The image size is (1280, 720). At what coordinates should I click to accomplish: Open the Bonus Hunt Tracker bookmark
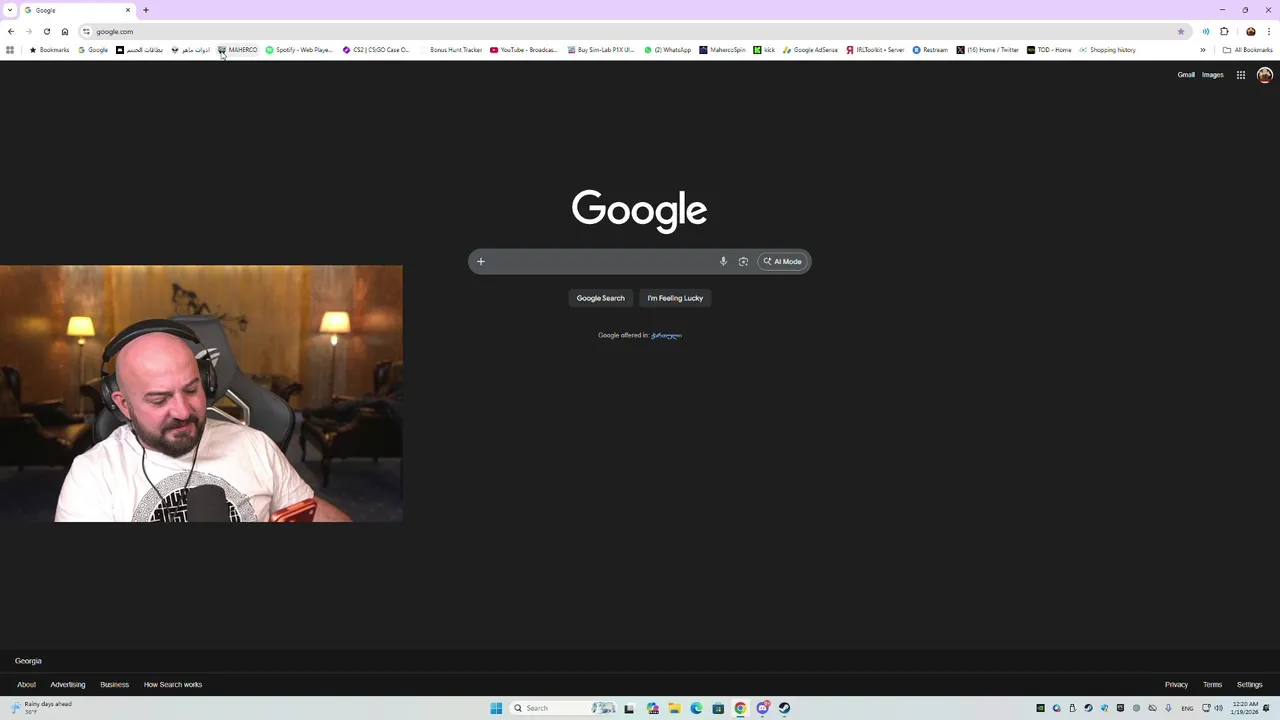451,50
